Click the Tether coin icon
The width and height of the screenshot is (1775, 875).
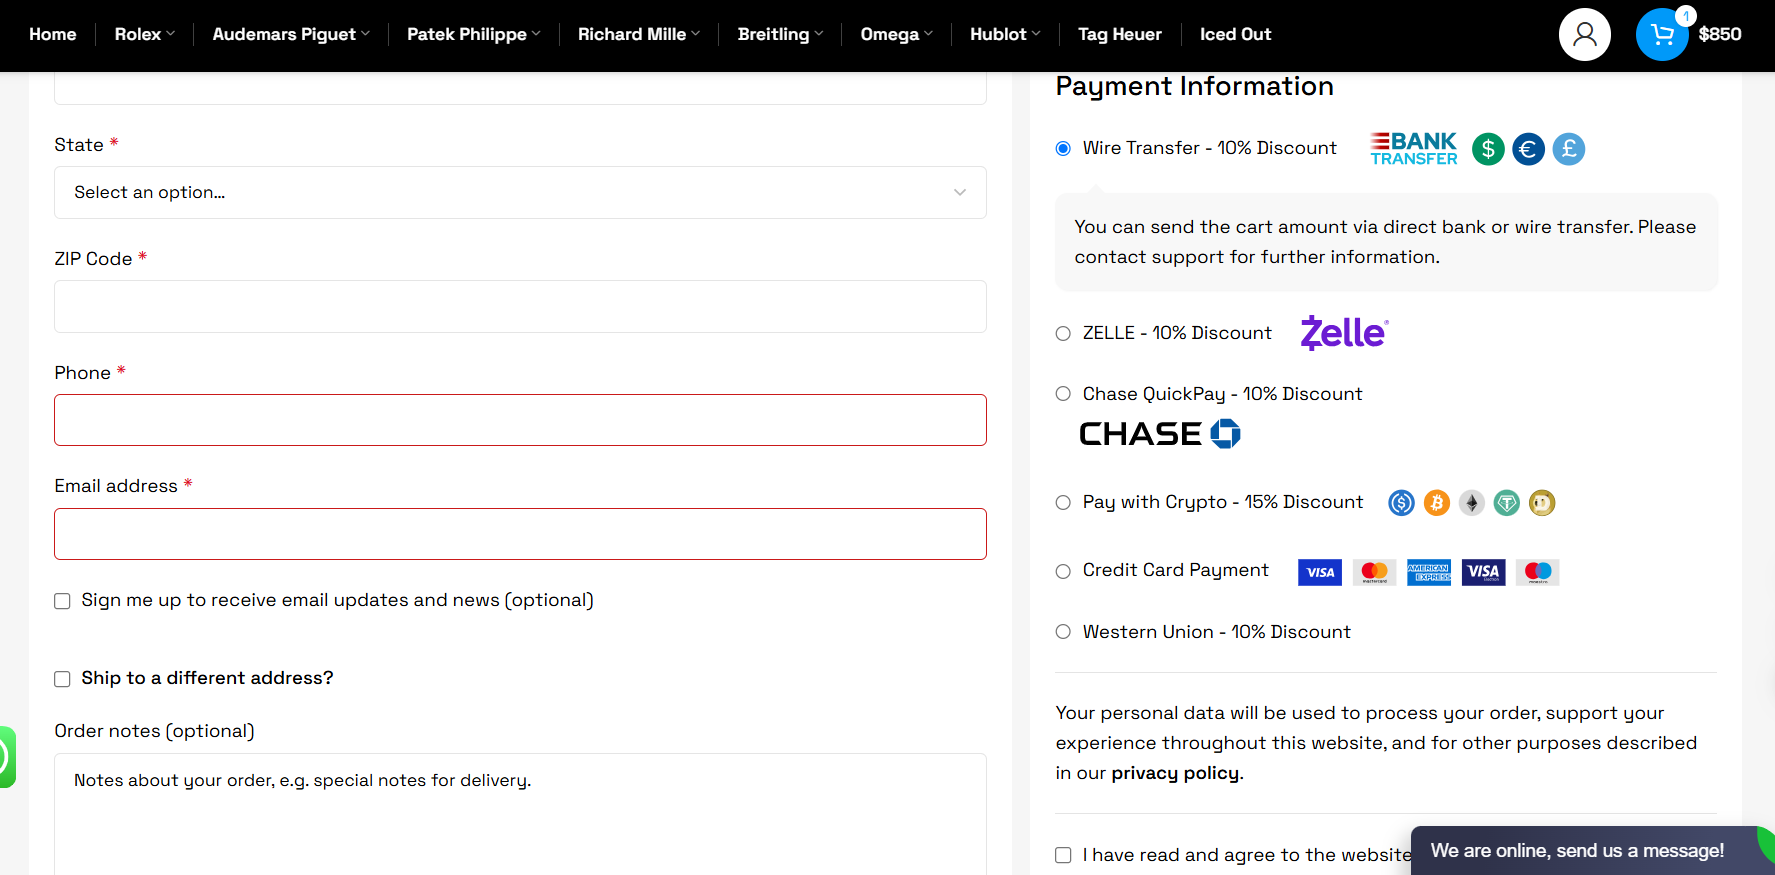point(1507,503)
